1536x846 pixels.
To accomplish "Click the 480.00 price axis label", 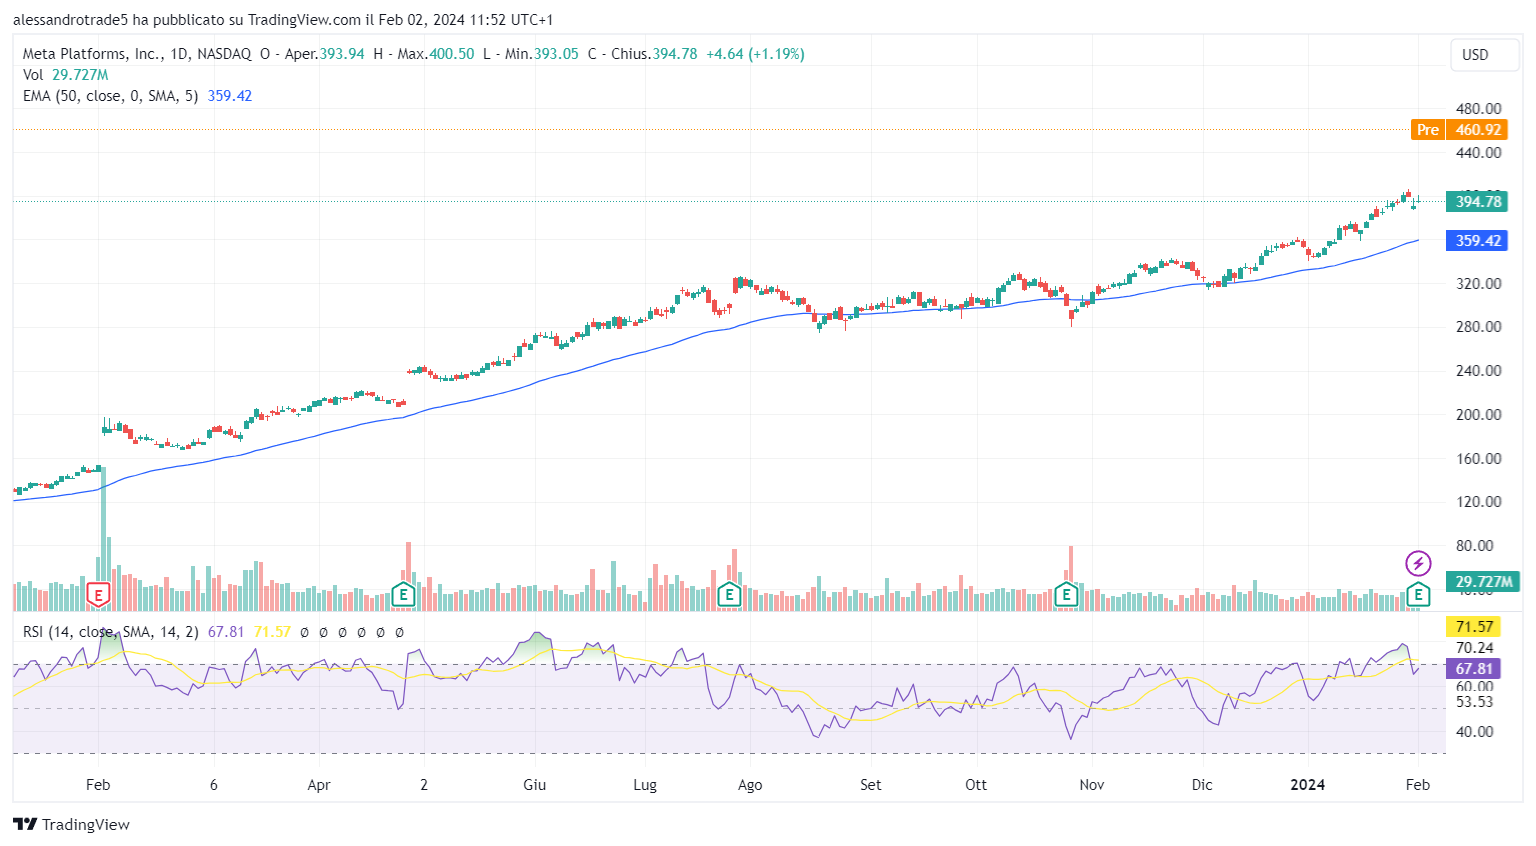I will [1479, 109].
